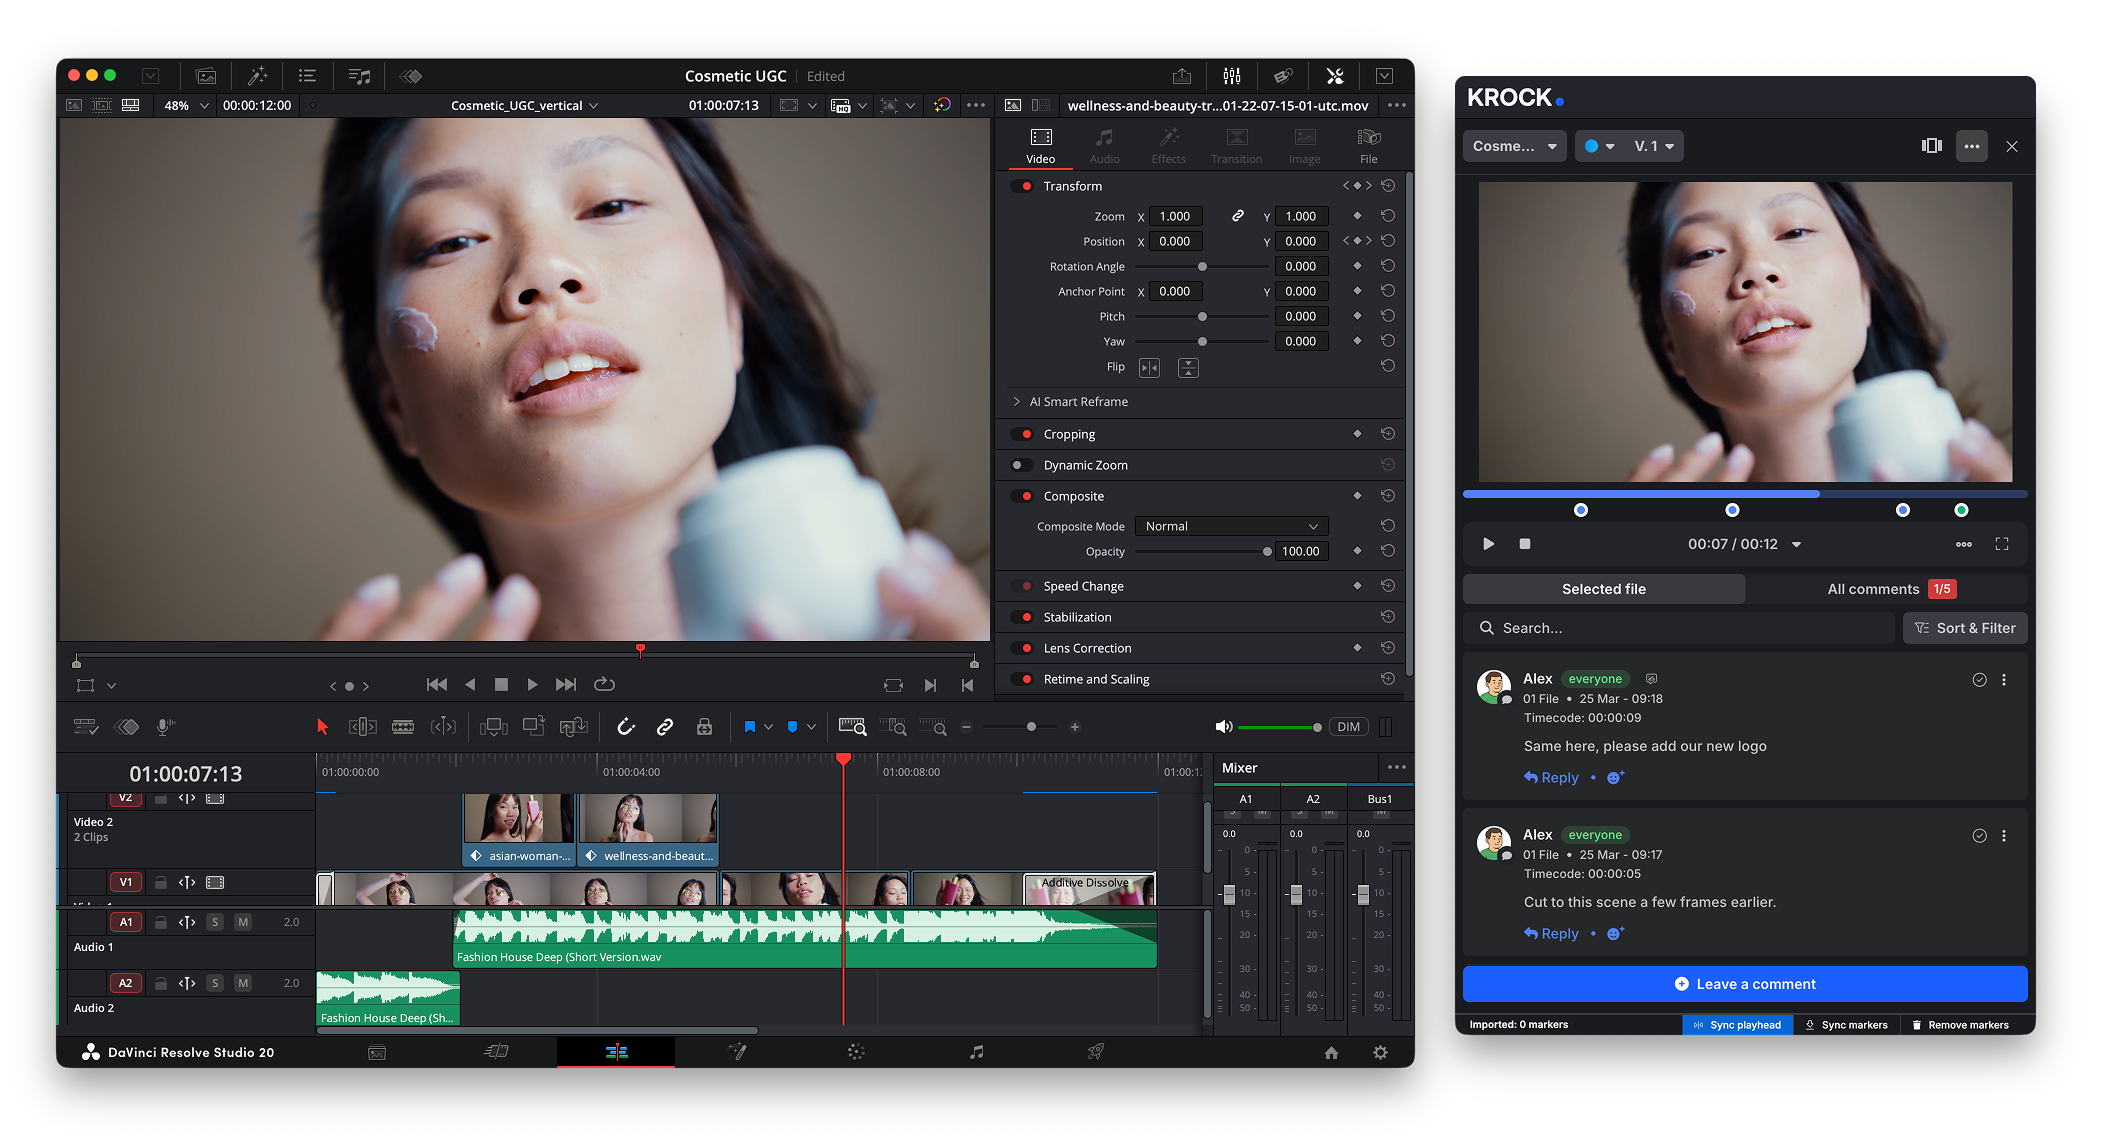Image resolution: width=2103 pixels, height=1142 pixels.
Task: Toggle the Linked Selection chain icon
Action: 665,727
